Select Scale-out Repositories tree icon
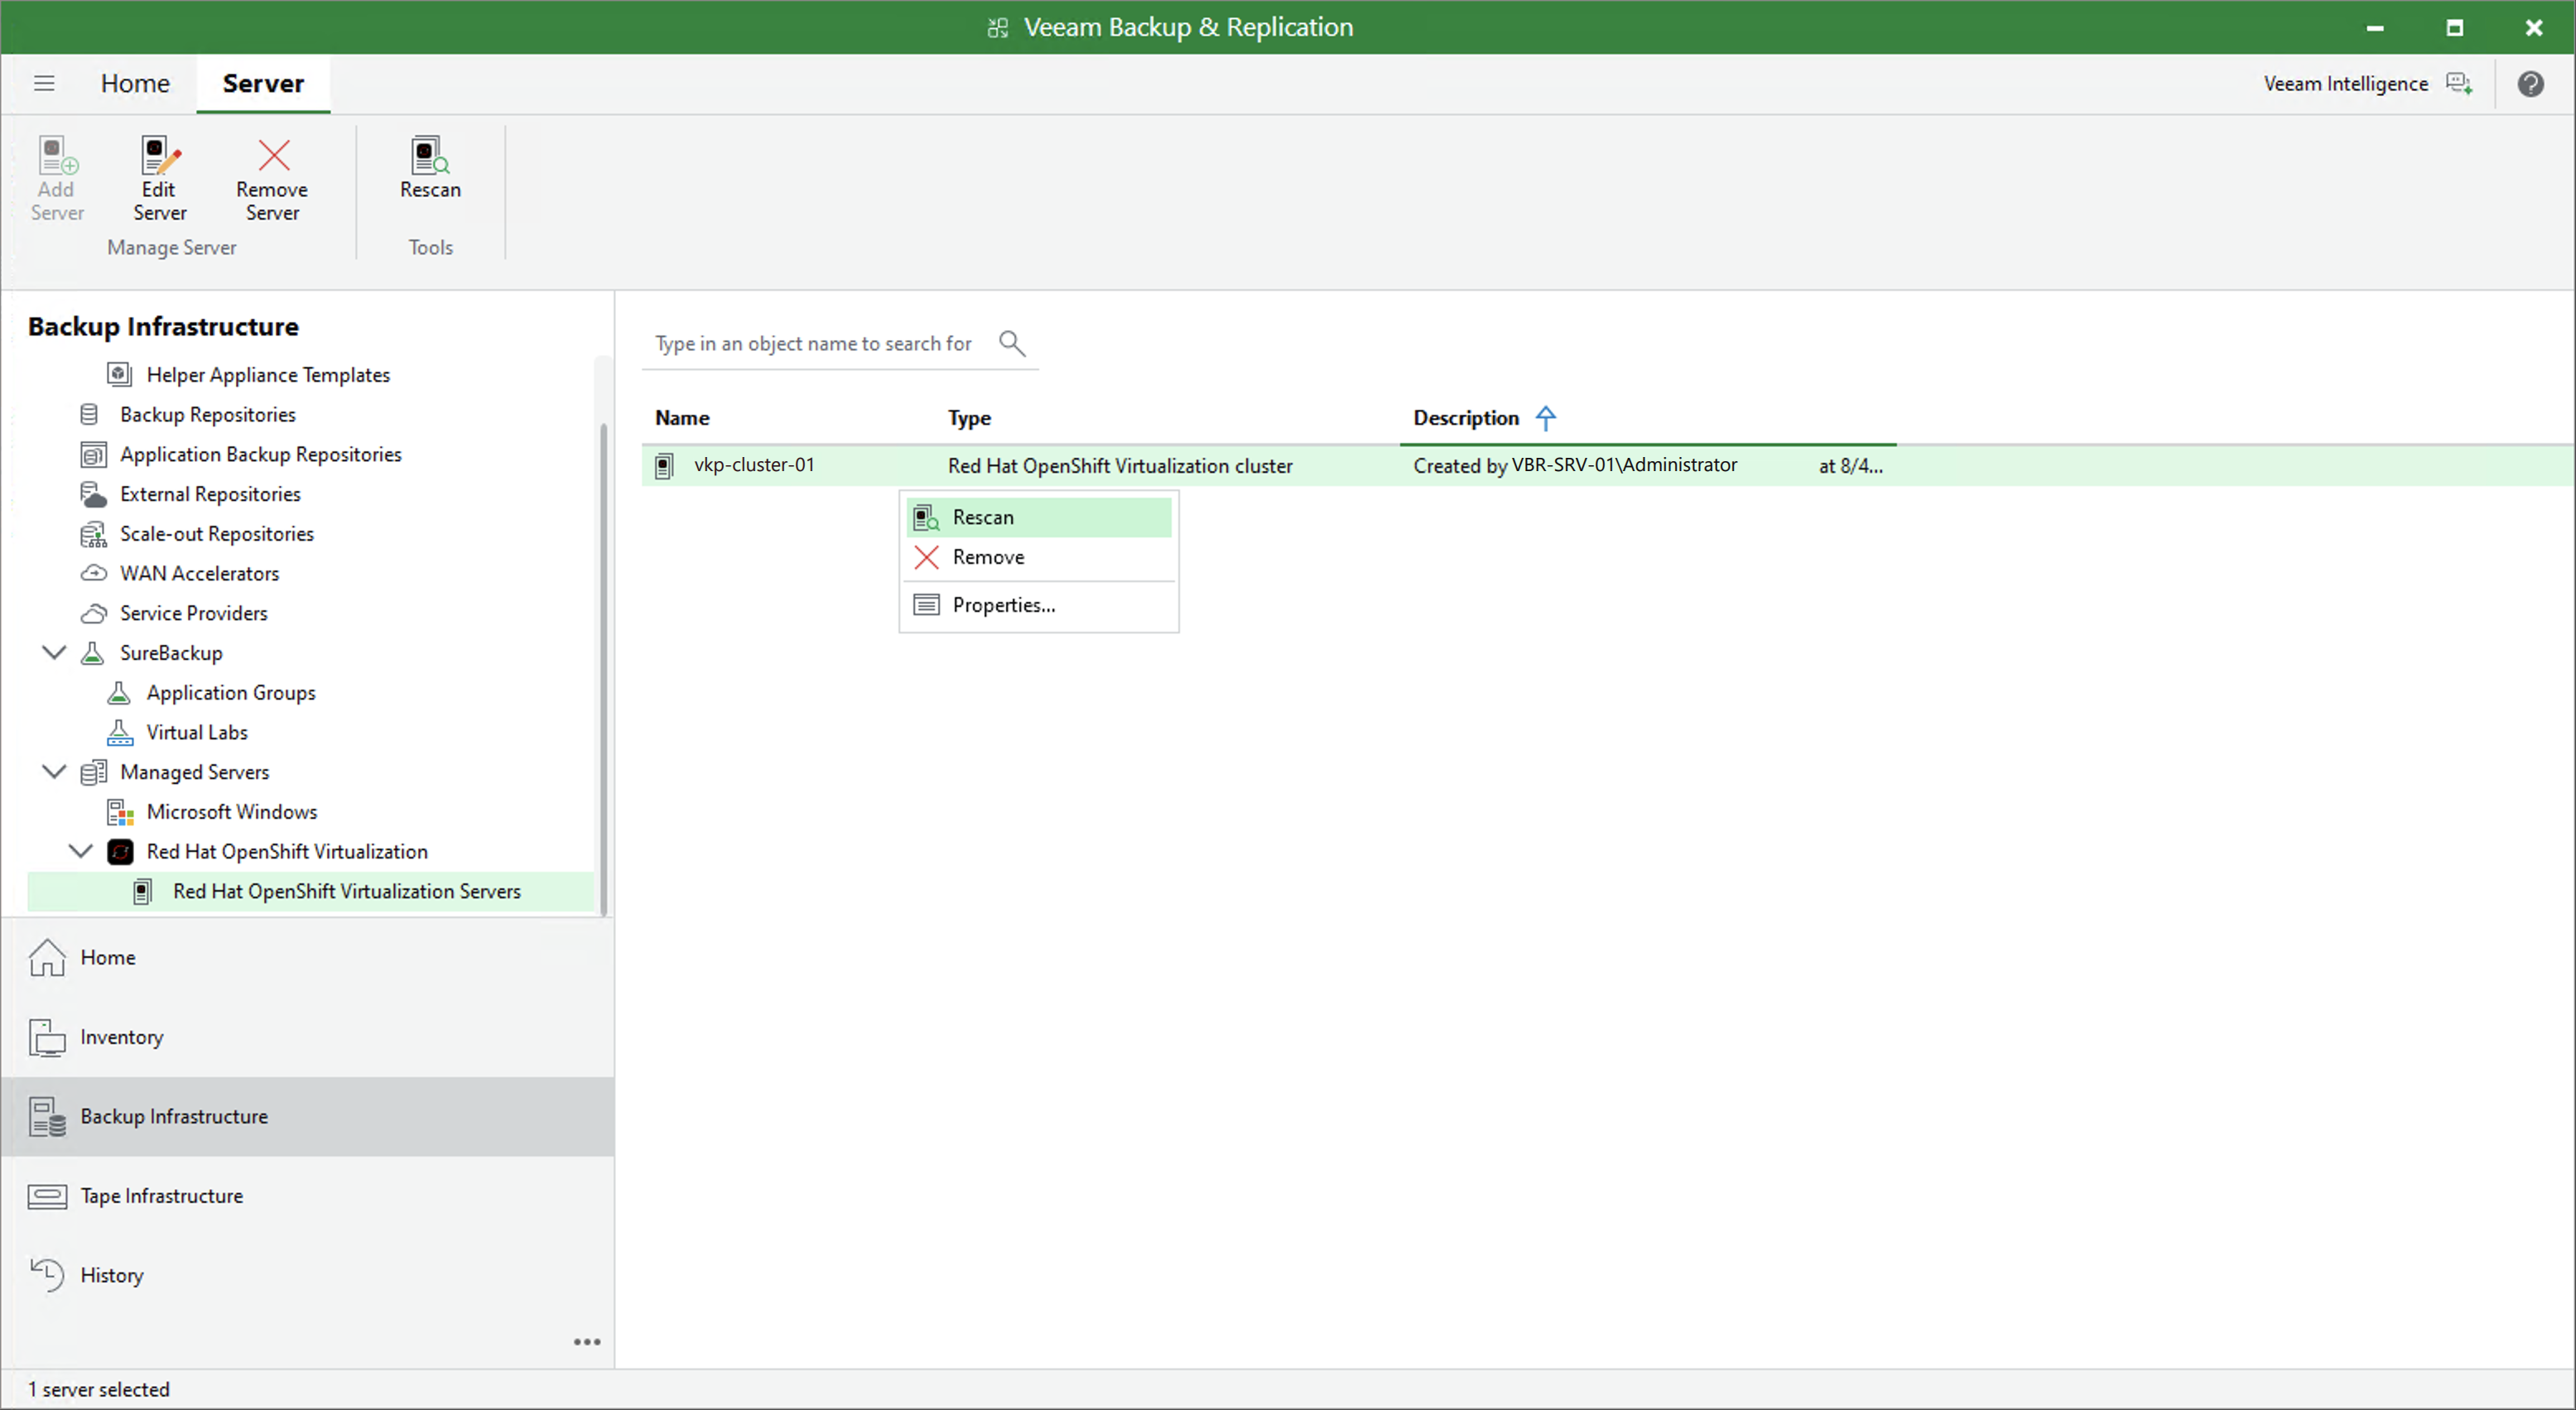 coord(93,535)
